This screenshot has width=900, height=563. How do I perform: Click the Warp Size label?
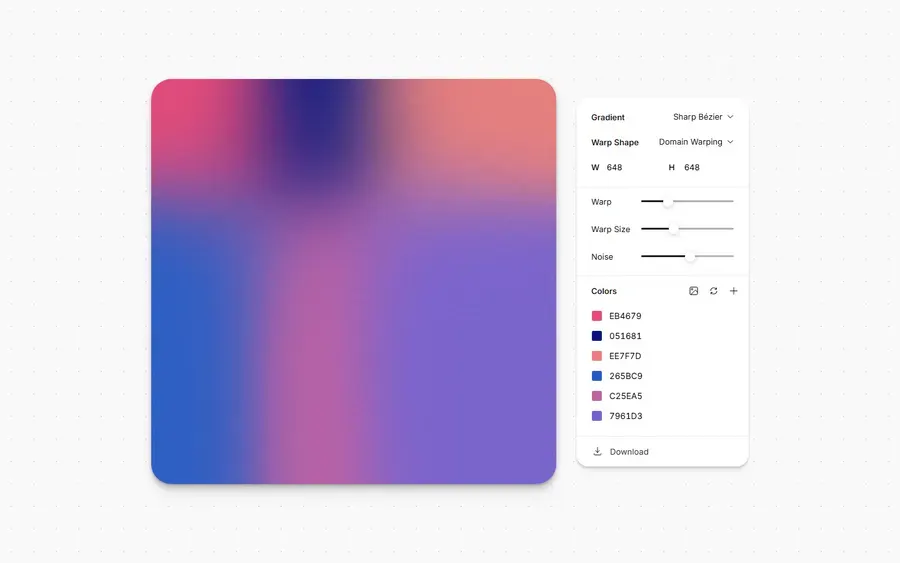pos(611,230)
